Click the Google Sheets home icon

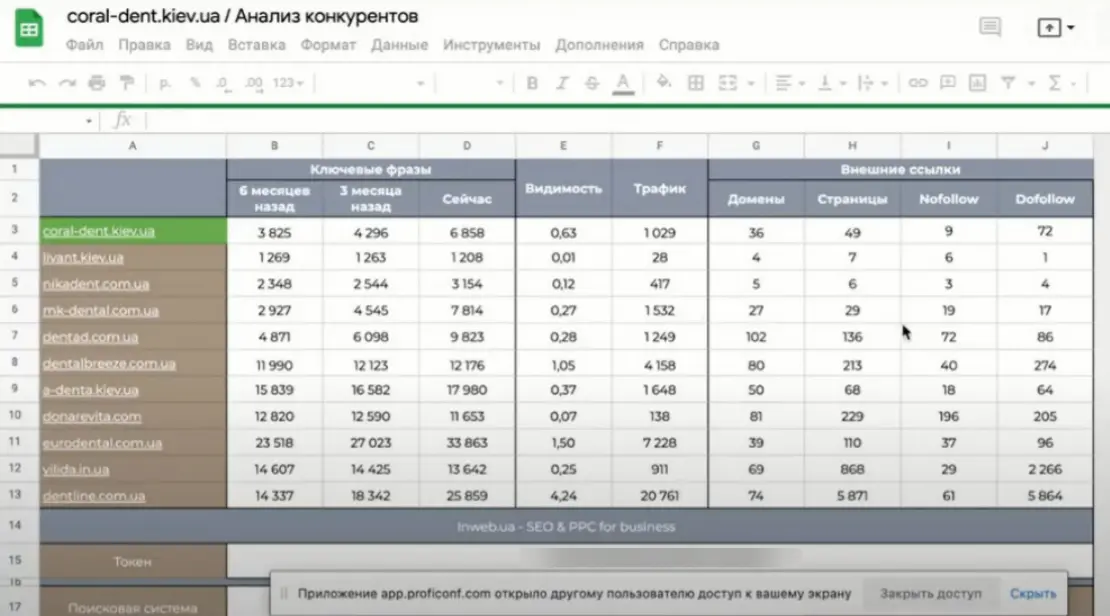pyautogui.click(x=29, y=28)
